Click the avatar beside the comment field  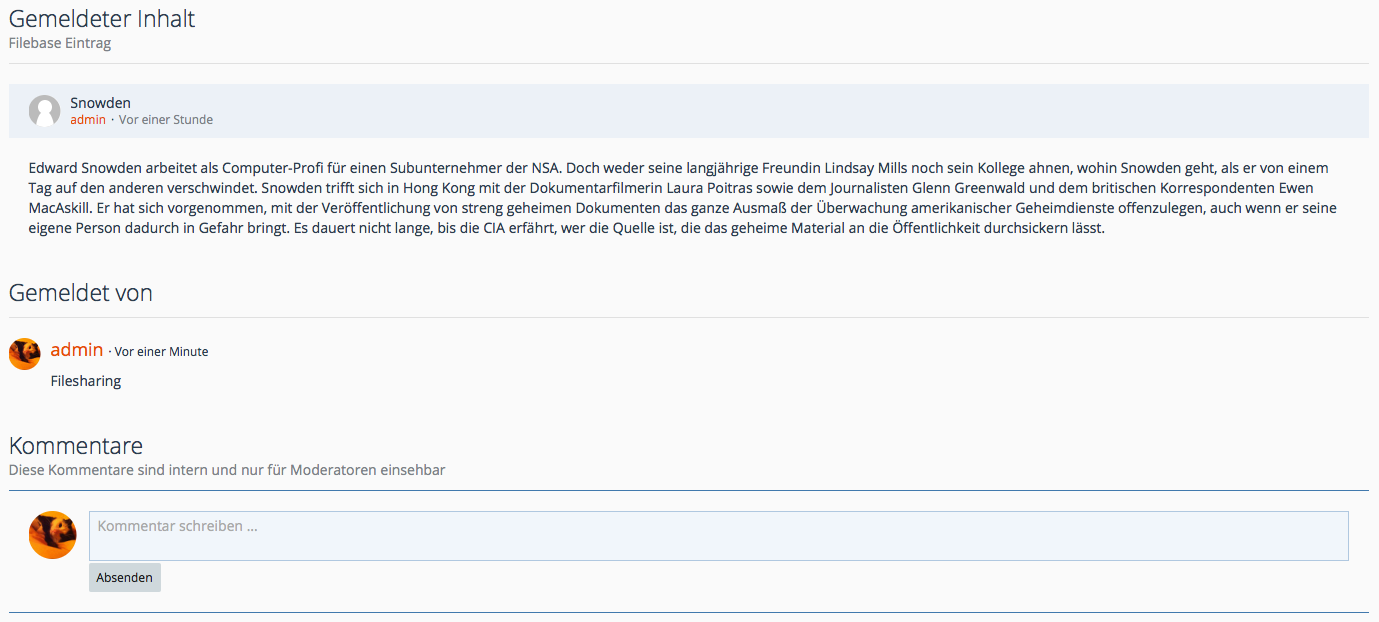tap(53, 535)
